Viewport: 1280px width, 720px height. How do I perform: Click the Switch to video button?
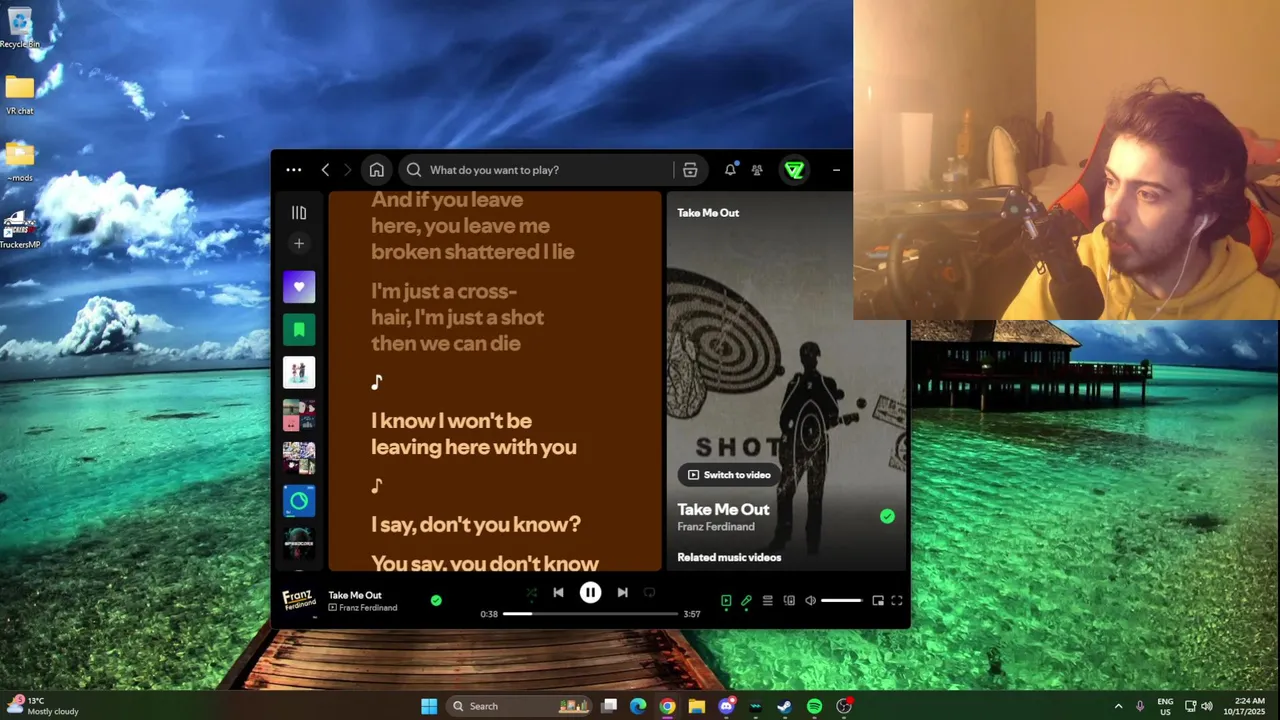point(729,475)
